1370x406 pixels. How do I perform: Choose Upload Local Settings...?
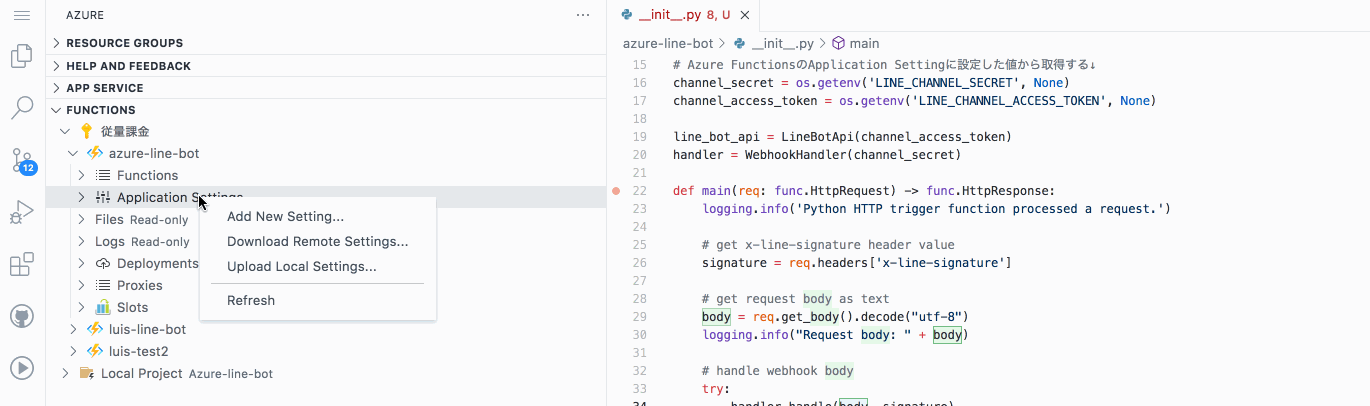tap(302, 266)
